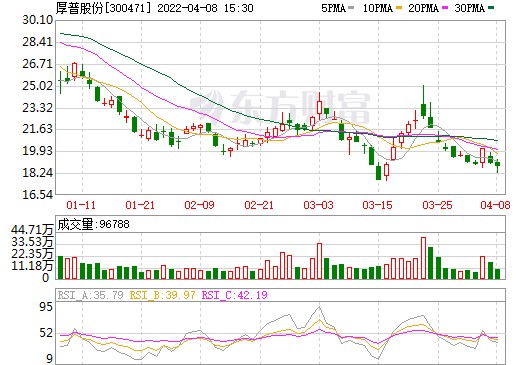Click price axis label 18.24
This screenshot has width=520, height=365.
(38, 173)
